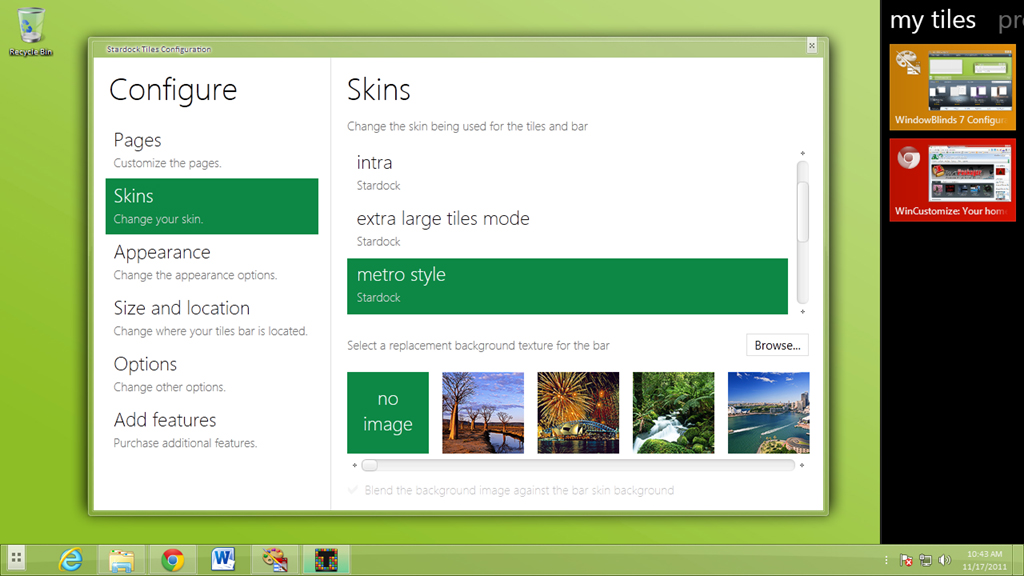This screenshot has width=1024, height=576.
Task: Choose the baobab trees background texture
Action: pos(483,413)
